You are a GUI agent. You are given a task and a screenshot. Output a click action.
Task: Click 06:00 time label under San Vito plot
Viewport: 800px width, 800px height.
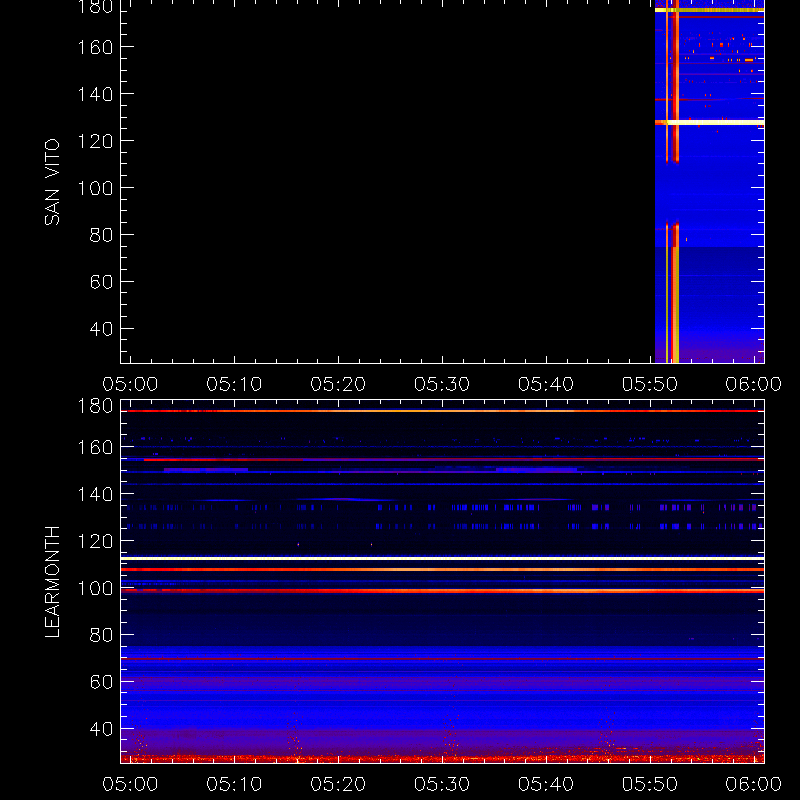[754, 384]
